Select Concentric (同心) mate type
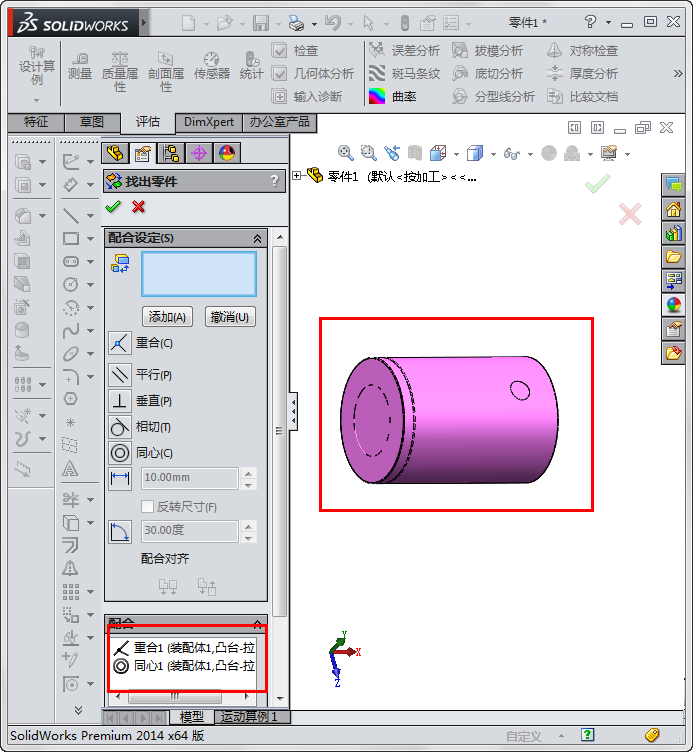 coord(119,452)
